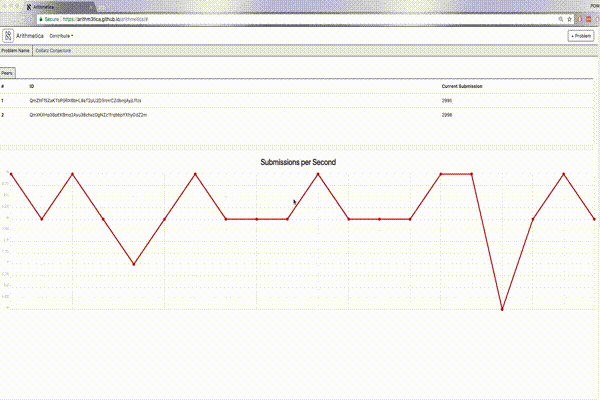This screenshot has height=400, width=600.
Task: Click the + Problem button
Action: click(x=580, y=36)
